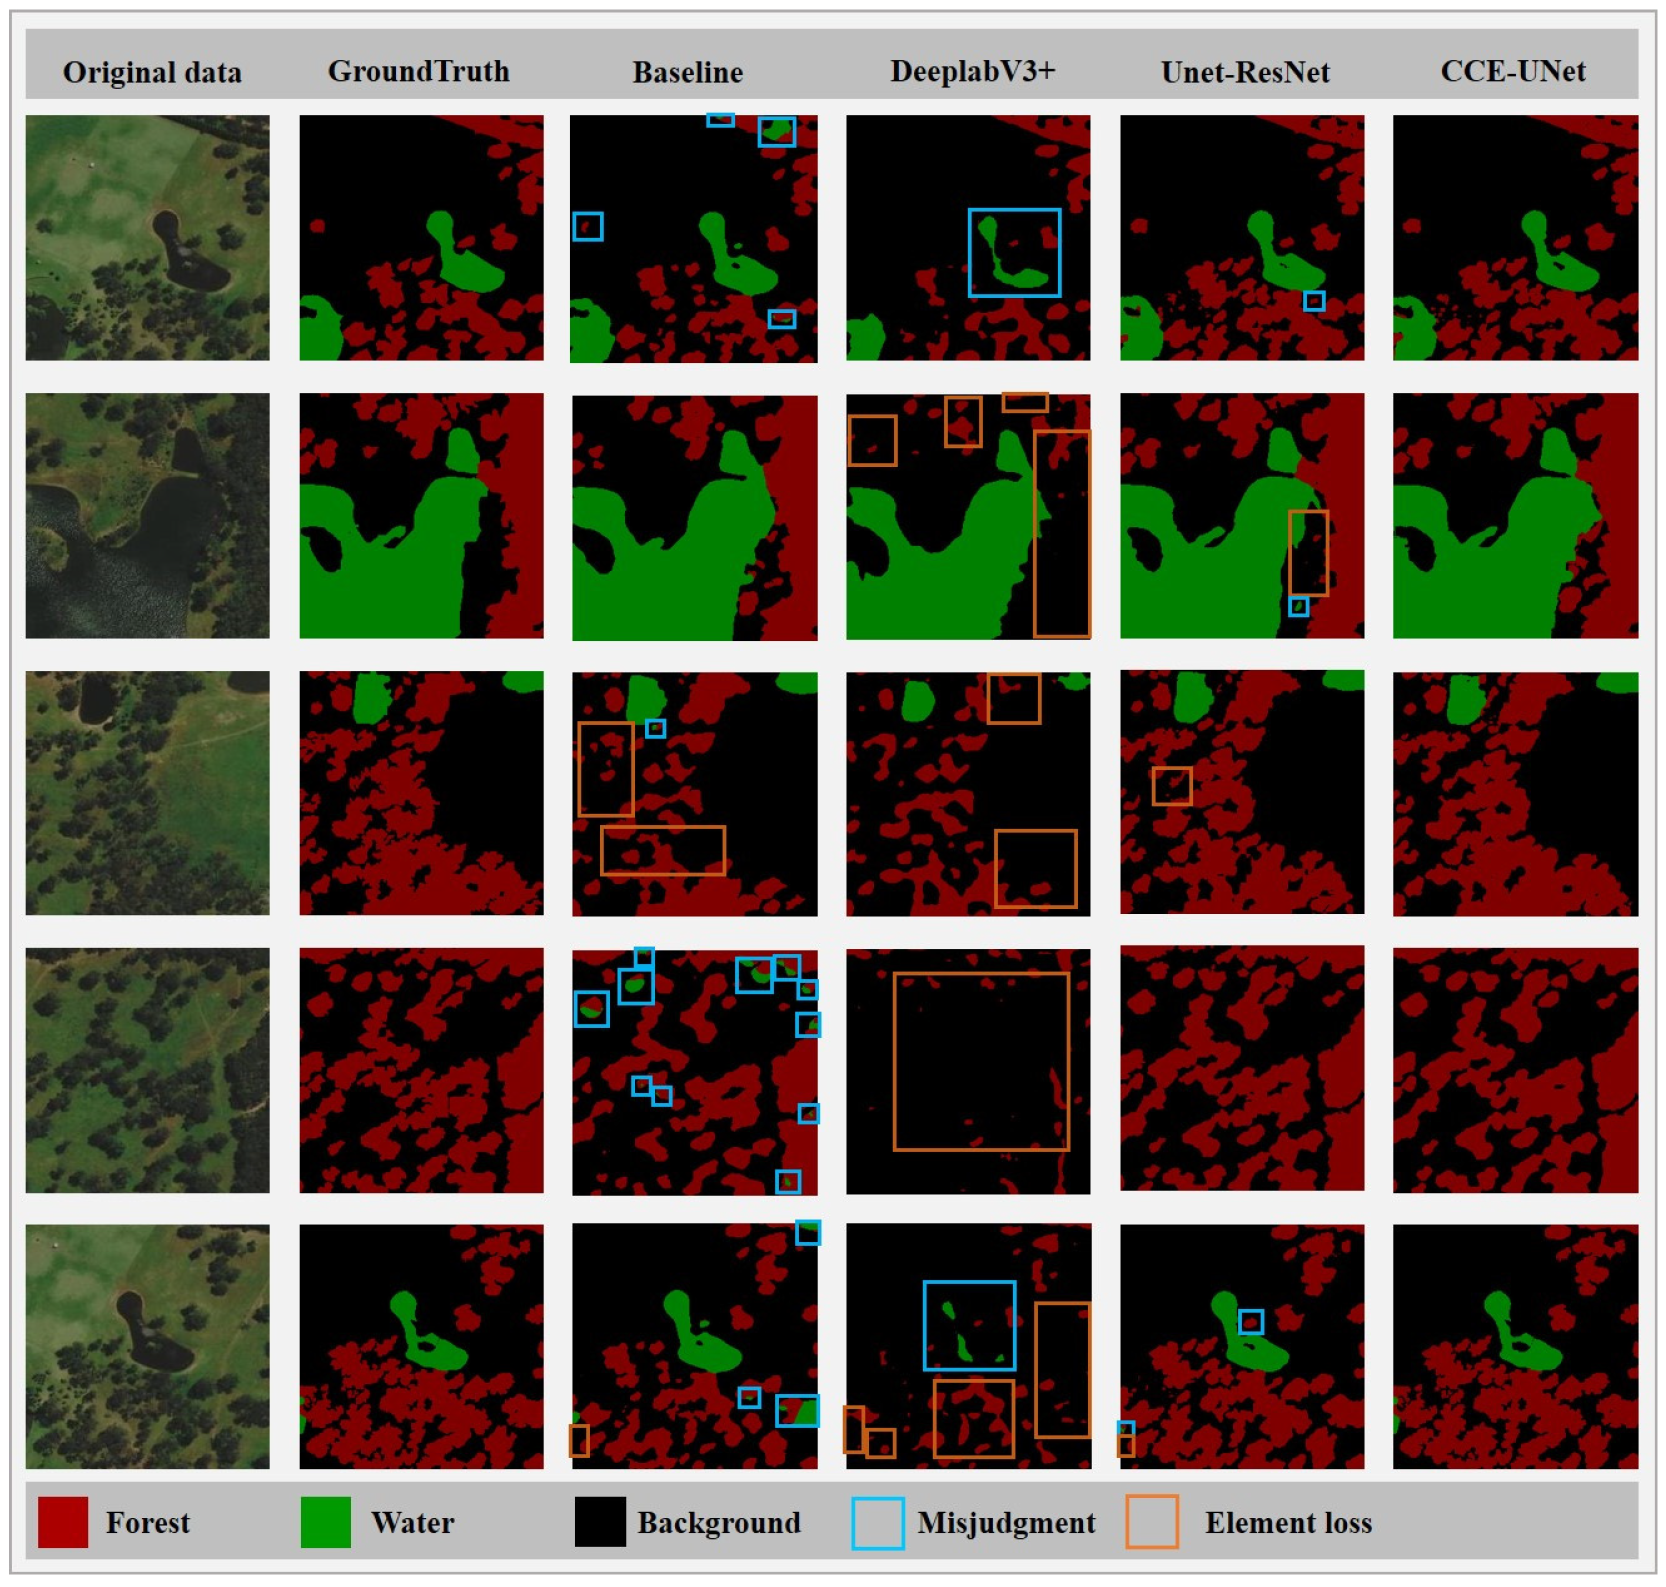Expand the GroundTruth column header
Viewport: 1666px width, 1587px height.
coord(420,70)
